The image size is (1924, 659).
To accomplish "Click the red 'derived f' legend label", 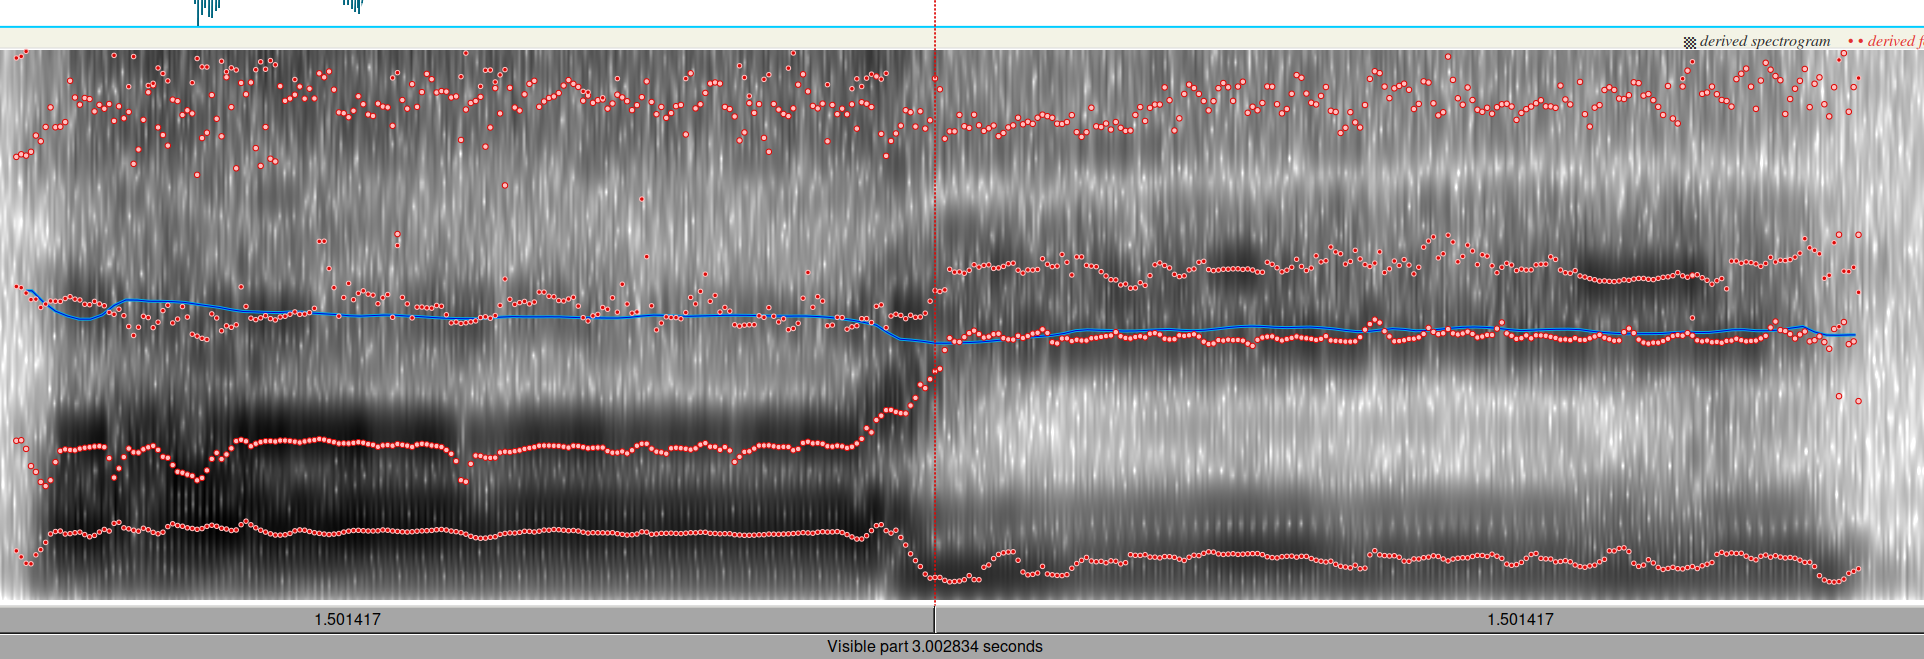I will point(1894,41).
